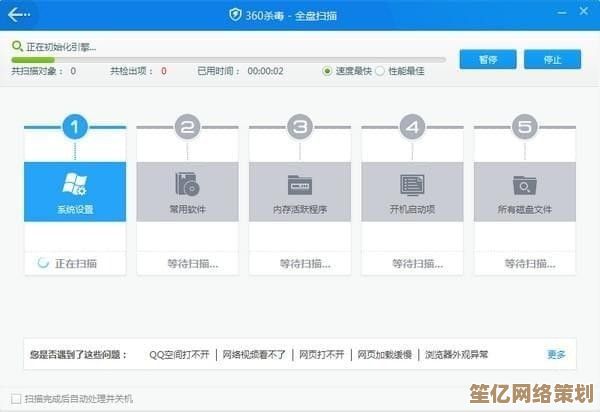Open the QQ空间打不开 problem link
The width and height of the screenshot is (600, 412).
pyautogui.click(x=180, y=354)
